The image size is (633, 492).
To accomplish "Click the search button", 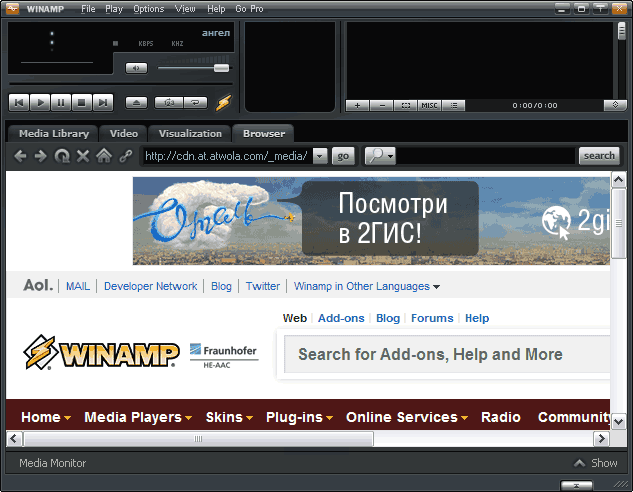I will point(599,156).
